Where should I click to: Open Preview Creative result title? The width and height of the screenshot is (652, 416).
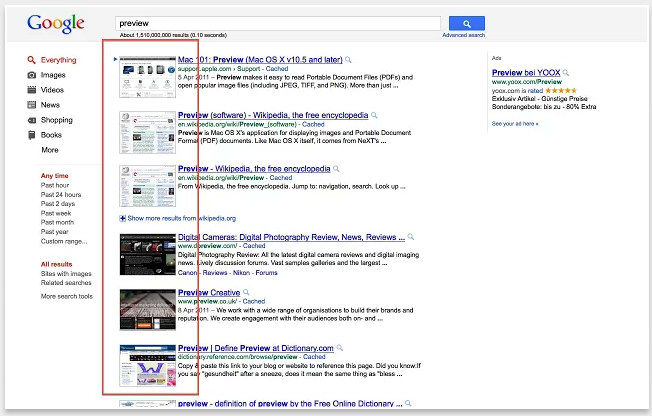click(209, 292)
